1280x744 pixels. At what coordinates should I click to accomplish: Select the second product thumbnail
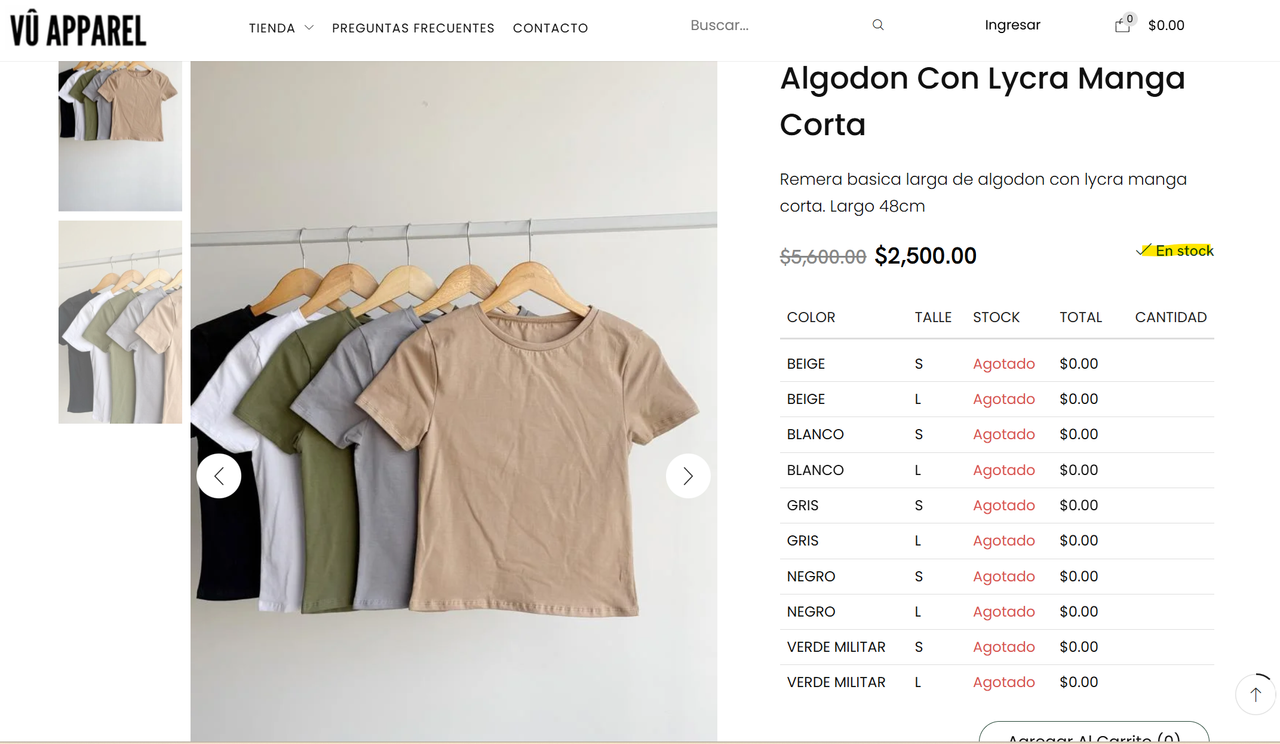(x=120, y=322)
